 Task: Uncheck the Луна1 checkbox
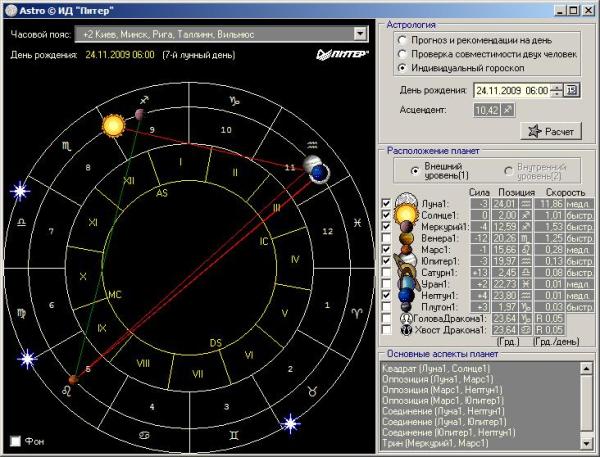click(x=386, y=203)
